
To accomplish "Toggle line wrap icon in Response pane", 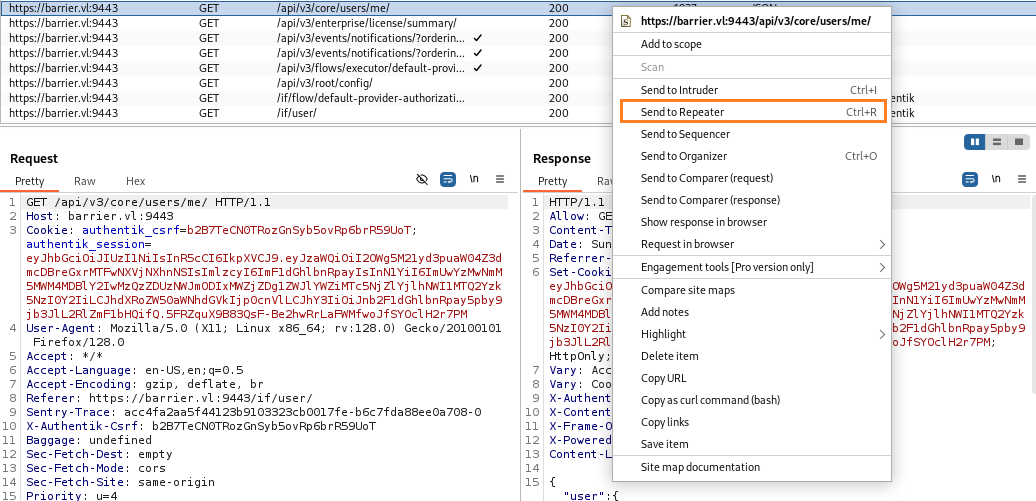I will click(x=970, y=179).
